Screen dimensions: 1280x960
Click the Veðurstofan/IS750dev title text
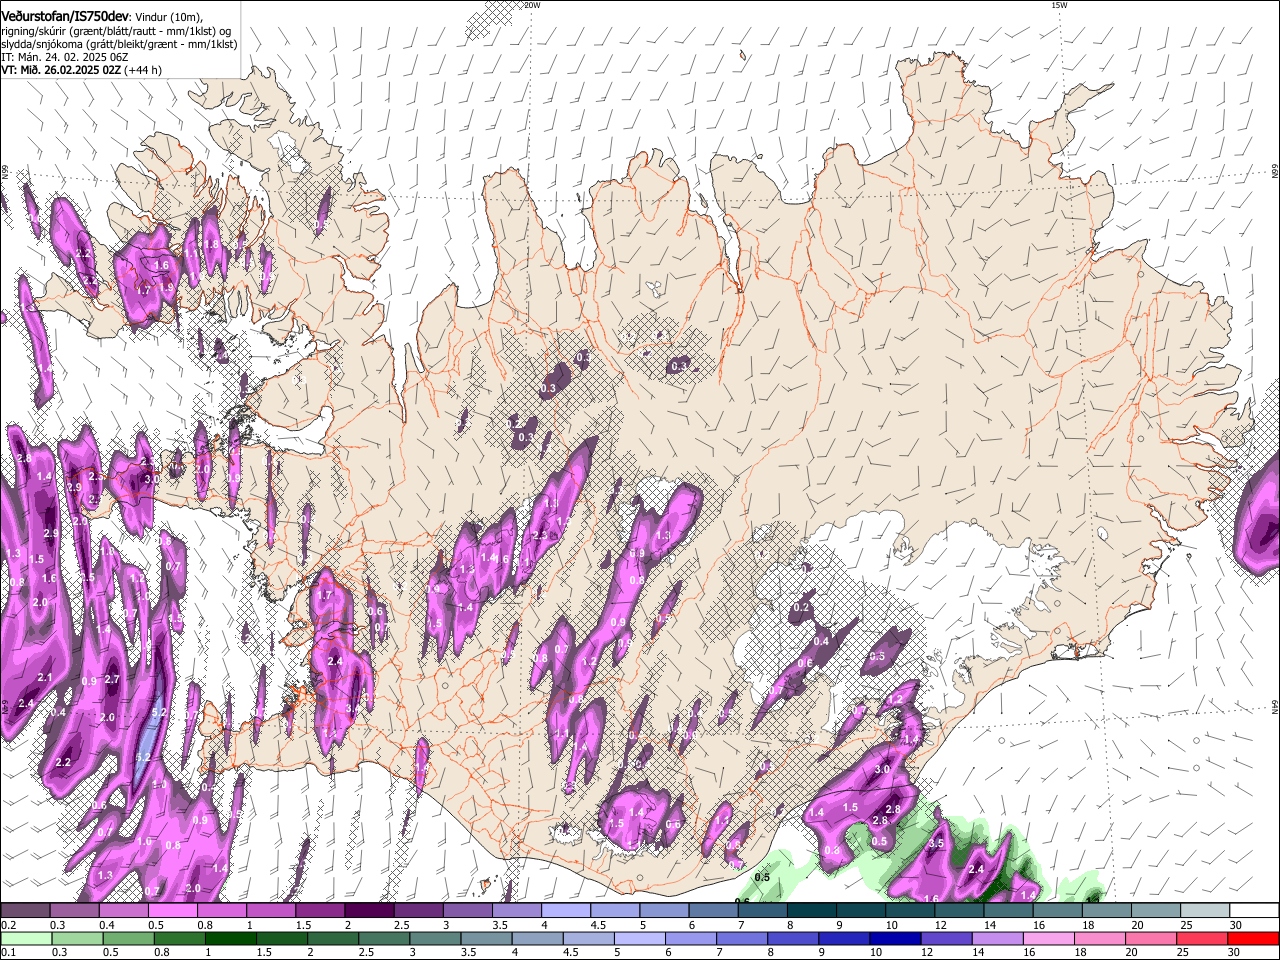(x=65, y=16)
